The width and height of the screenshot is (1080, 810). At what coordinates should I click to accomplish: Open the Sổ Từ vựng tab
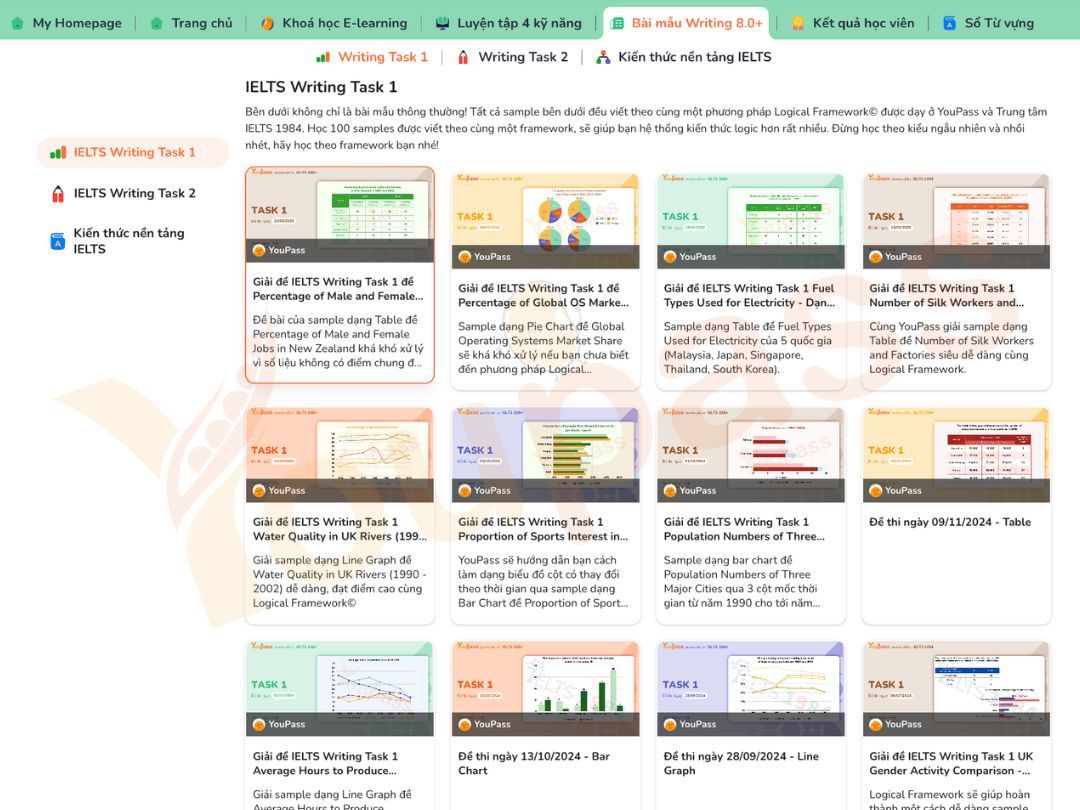point(988,23)
